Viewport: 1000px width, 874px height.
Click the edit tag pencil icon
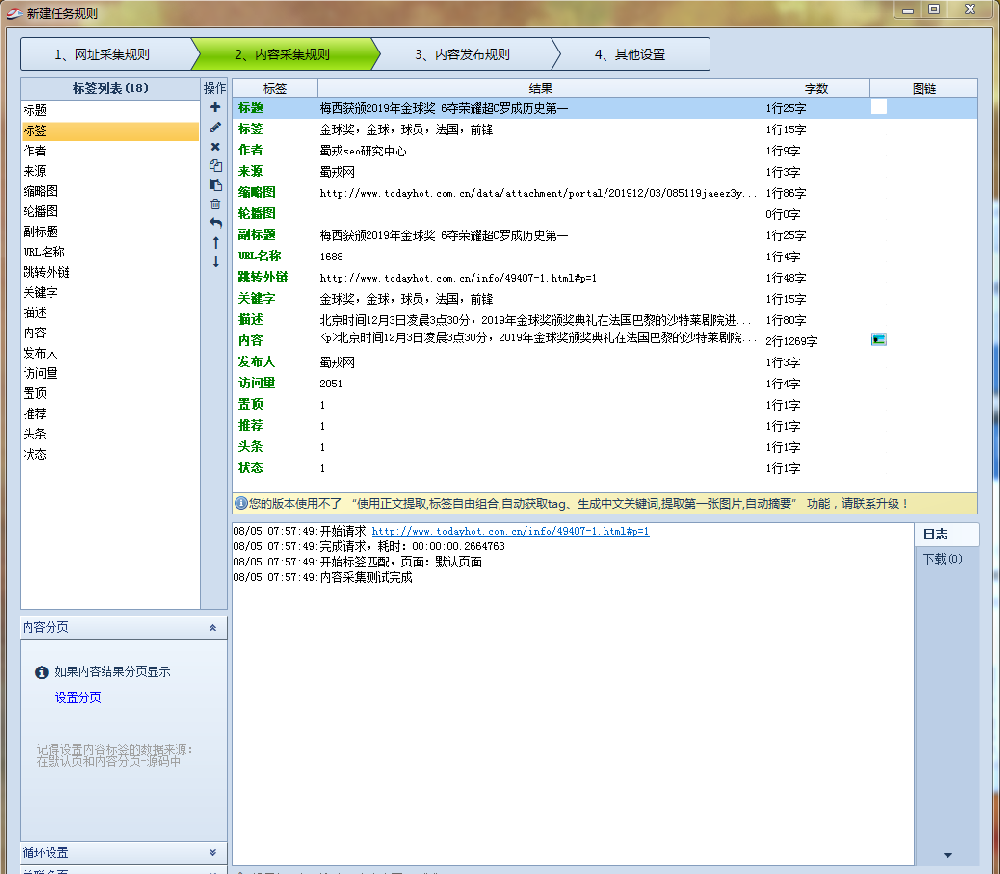tap(215, 127)
